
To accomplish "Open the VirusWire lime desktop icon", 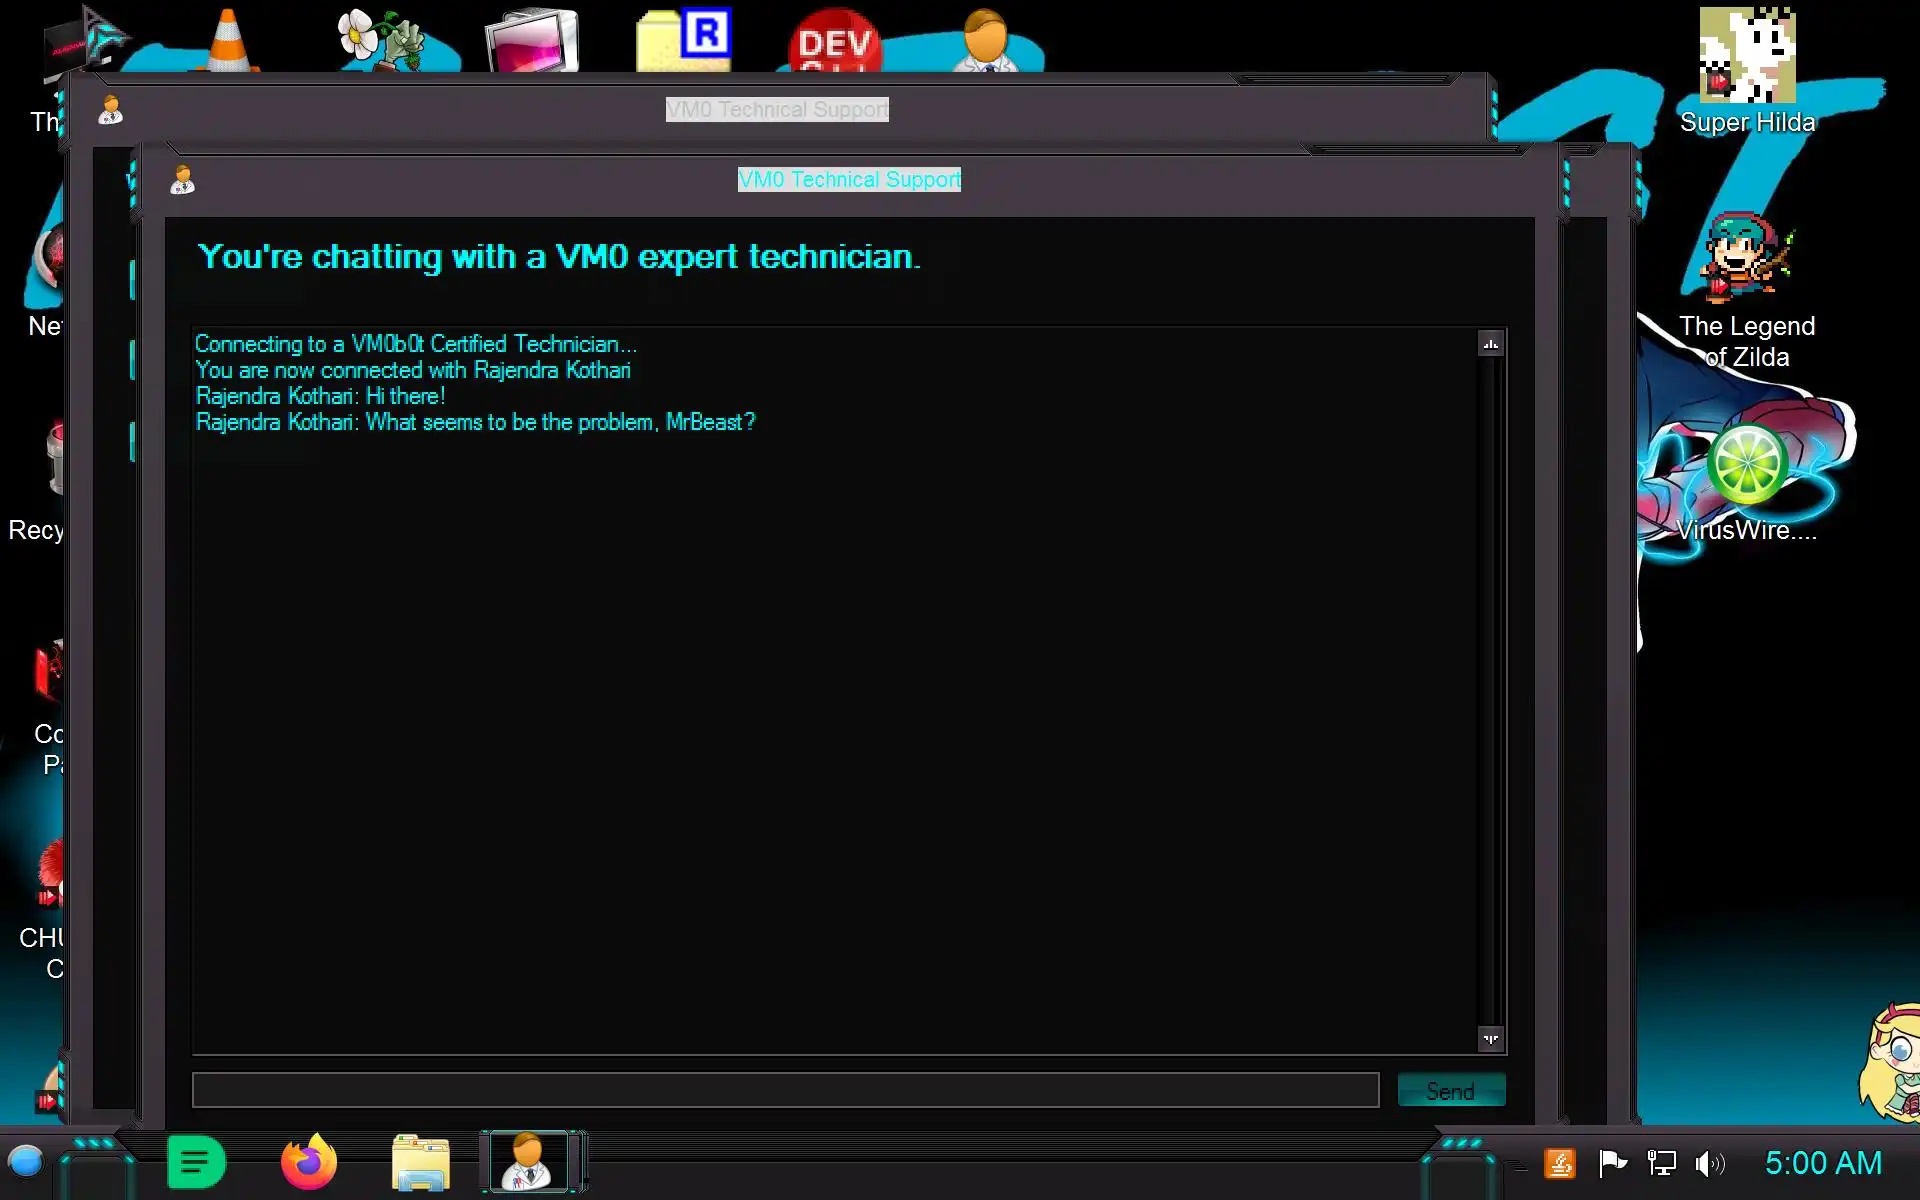I will point(1746,465).
